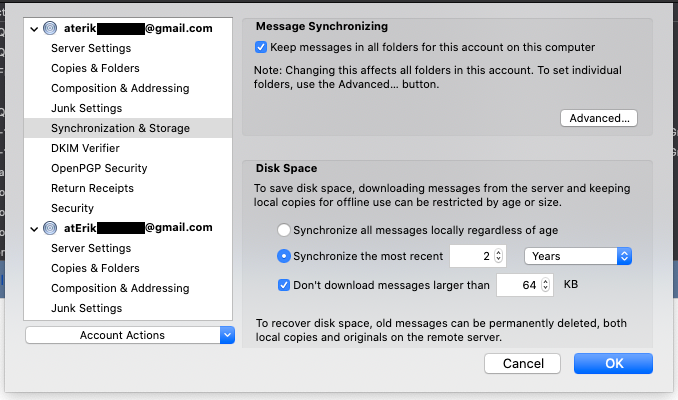
Task: Select Synchronization & Storage in sidebar
Action: point(128,128)
